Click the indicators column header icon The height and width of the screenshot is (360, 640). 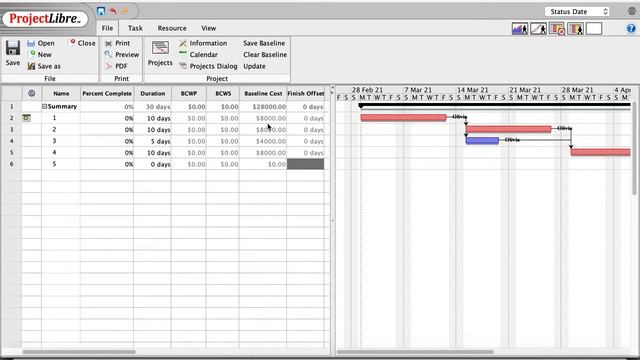click(x=31, y=93)
